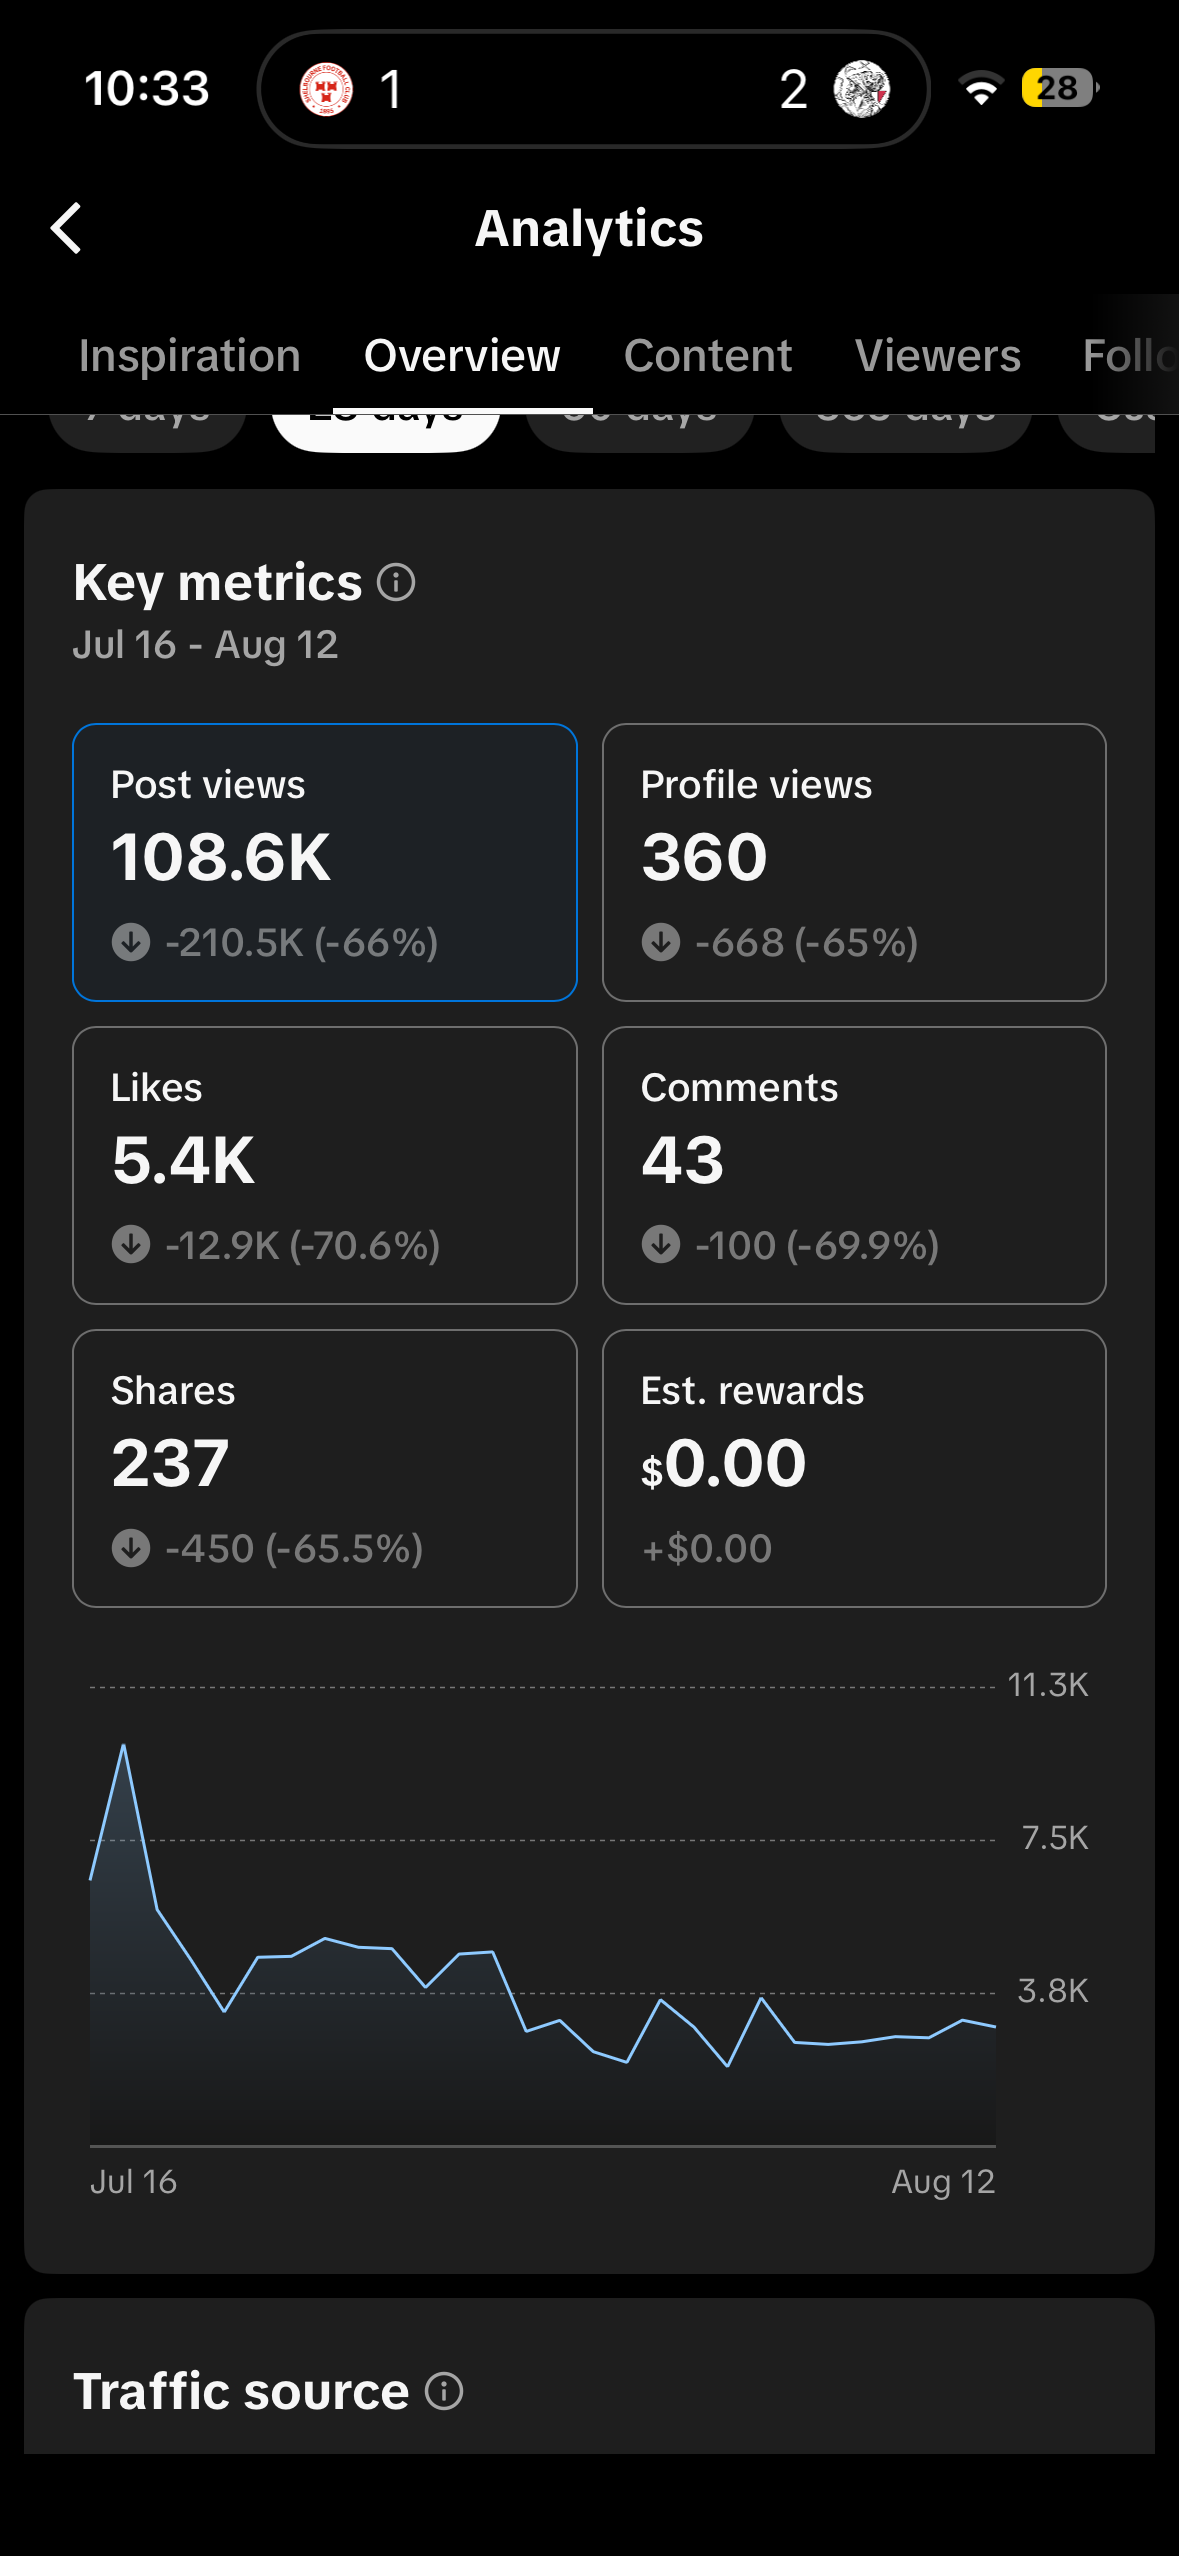Tap the Wi-Fi status icon
Image resolution: width=1179 pixels, height=2556 pixels.
981,89
